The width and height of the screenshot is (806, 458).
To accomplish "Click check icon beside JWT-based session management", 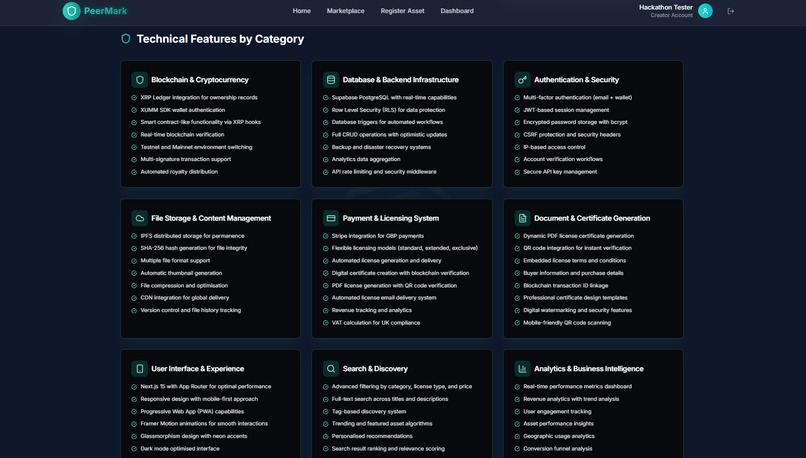I will 517,110.
